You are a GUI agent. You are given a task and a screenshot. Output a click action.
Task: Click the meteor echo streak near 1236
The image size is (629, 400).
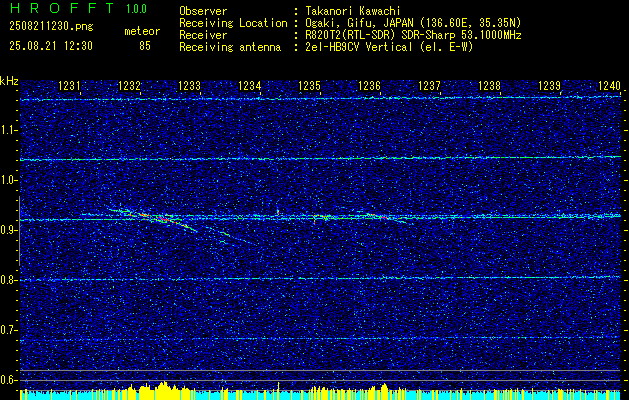pyautogui.click(x=383, y=217)
